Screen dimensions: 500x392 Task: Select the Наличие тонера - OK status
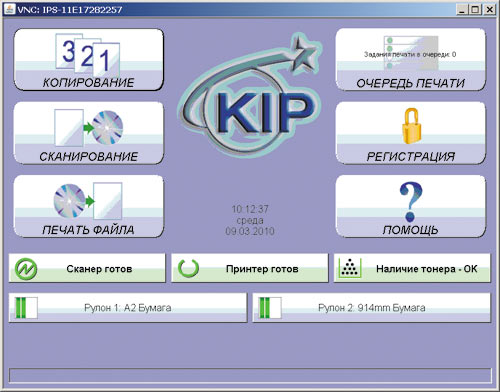412,268
